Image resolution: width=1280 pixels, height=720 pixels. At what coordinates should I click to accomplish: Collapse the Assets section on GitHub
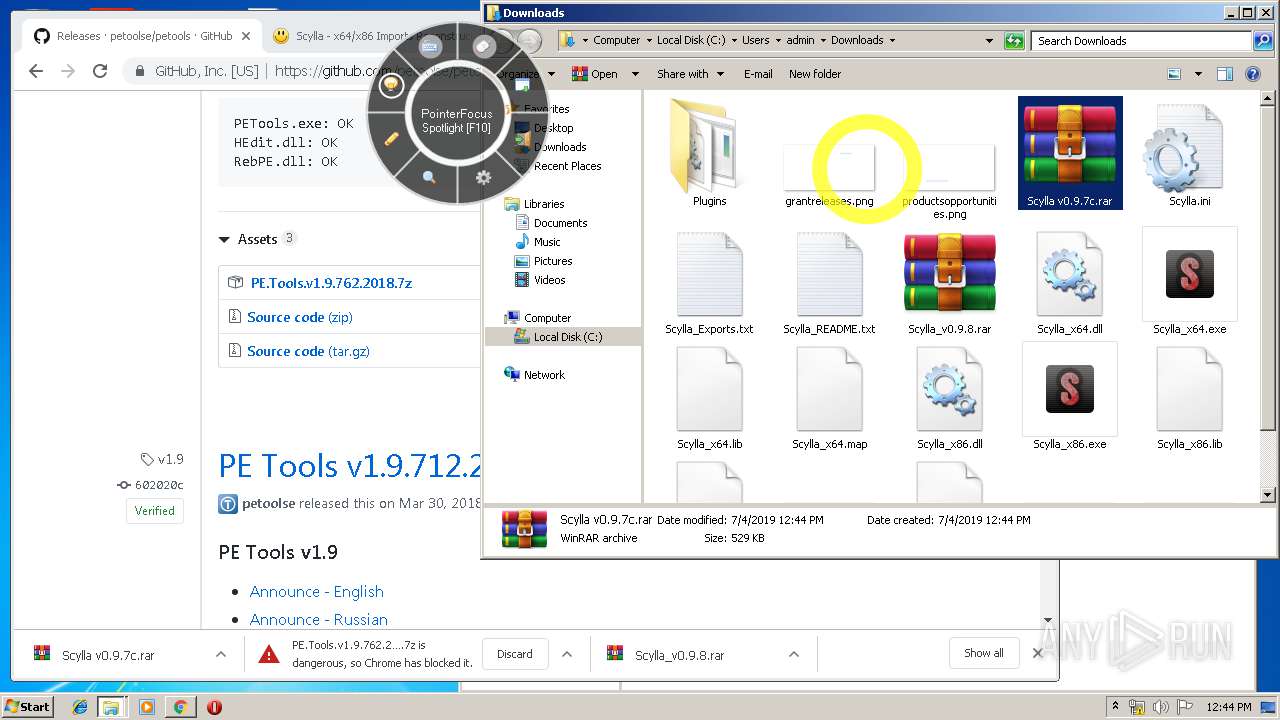pyautogui.click(x=224, y=240)
